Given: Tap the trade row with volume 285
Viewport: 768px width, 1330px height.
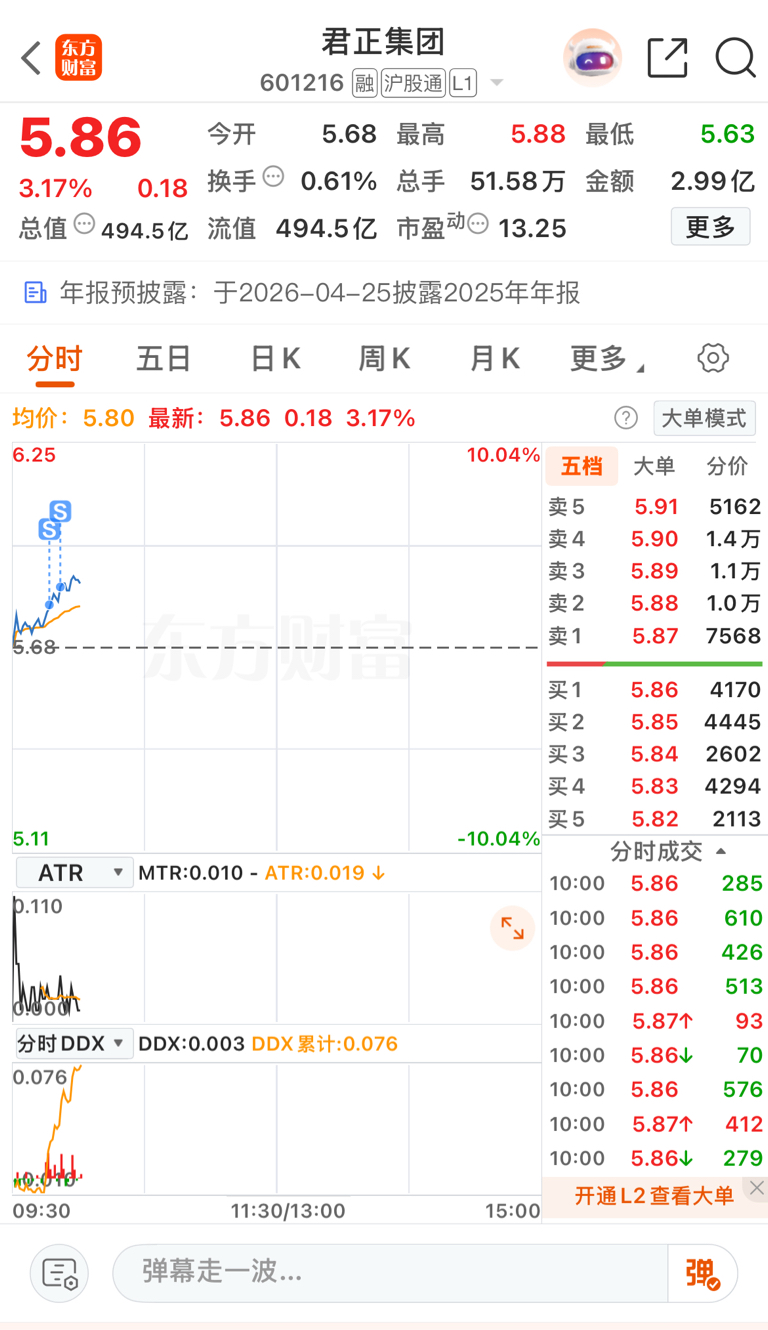Looking at the screenshot, I should (x=654, y=883).
